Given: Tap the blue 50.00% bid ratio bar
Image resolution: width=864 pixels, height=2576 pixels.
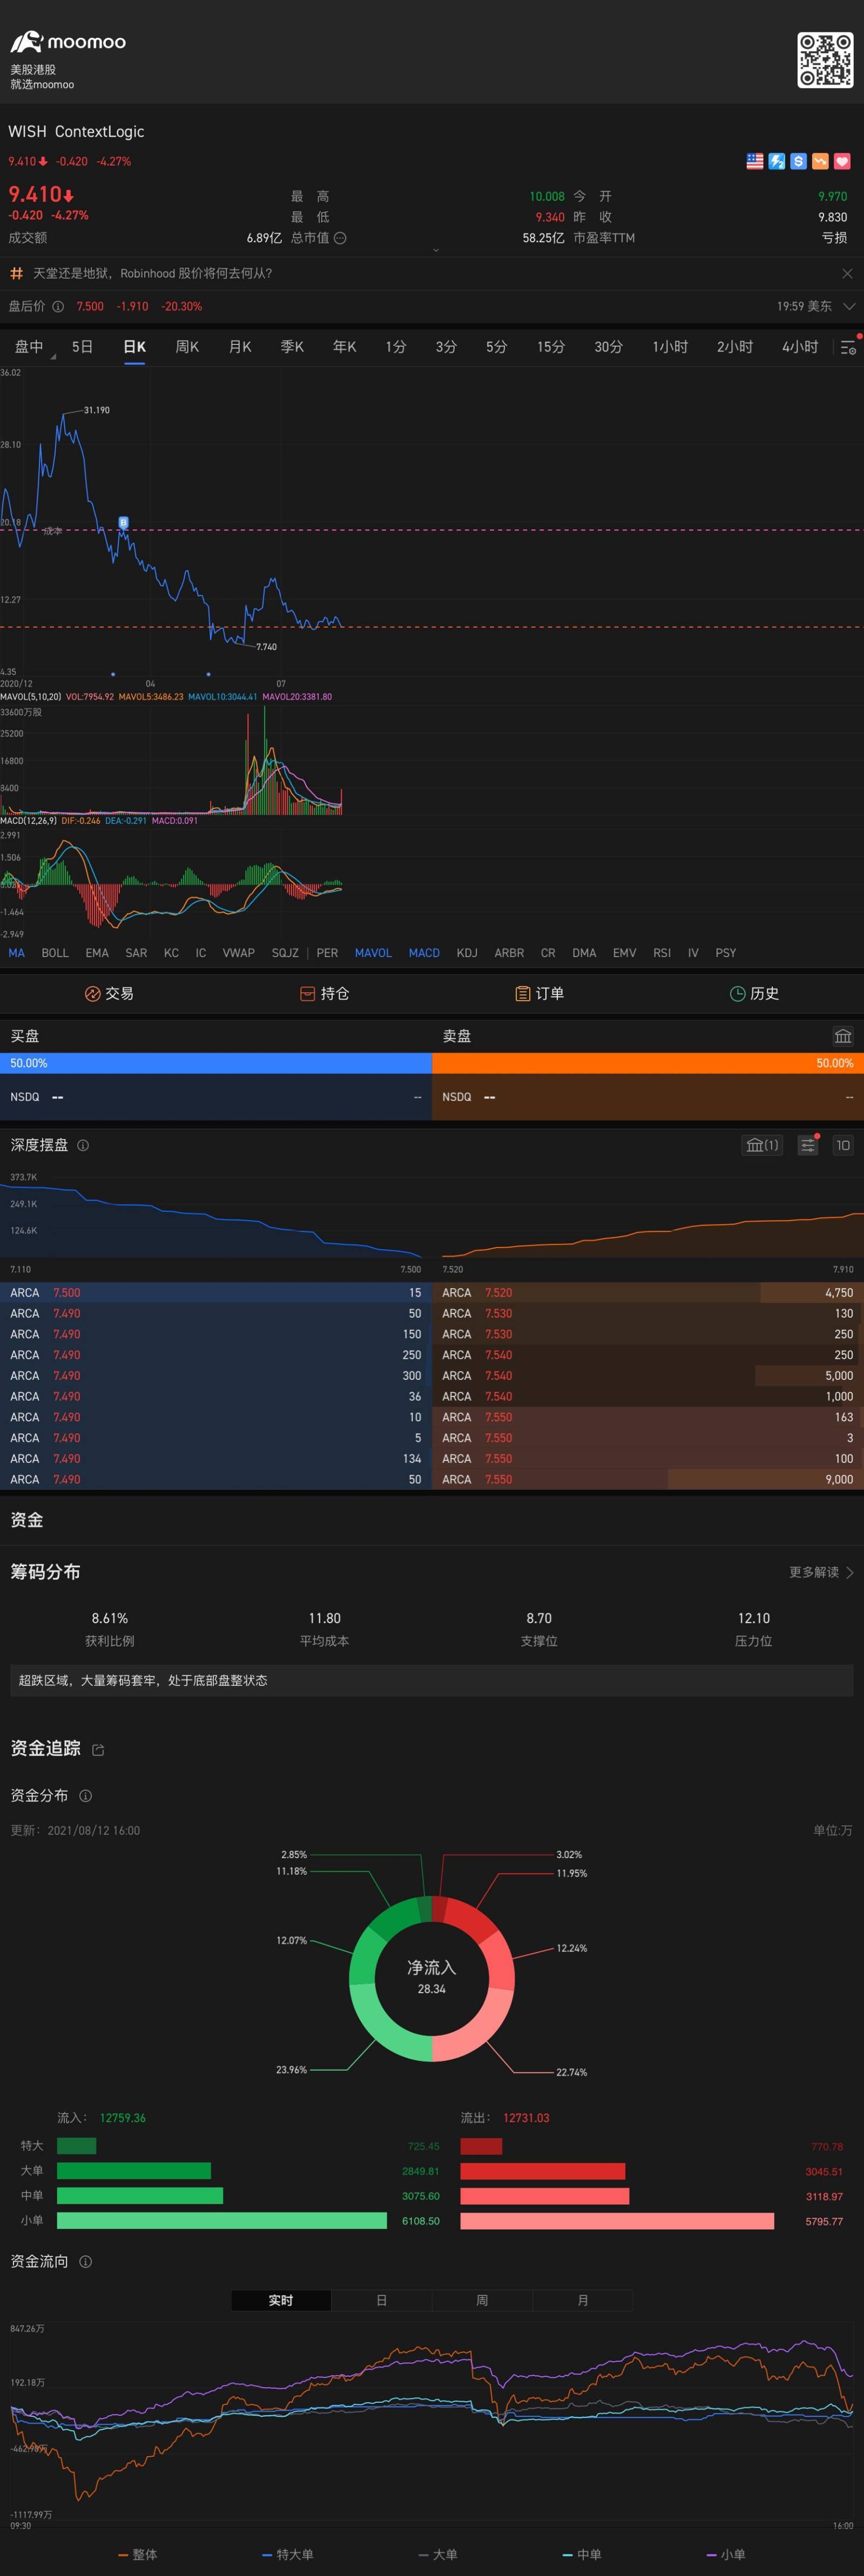Looking at the screenshot, I should 216,1063.
